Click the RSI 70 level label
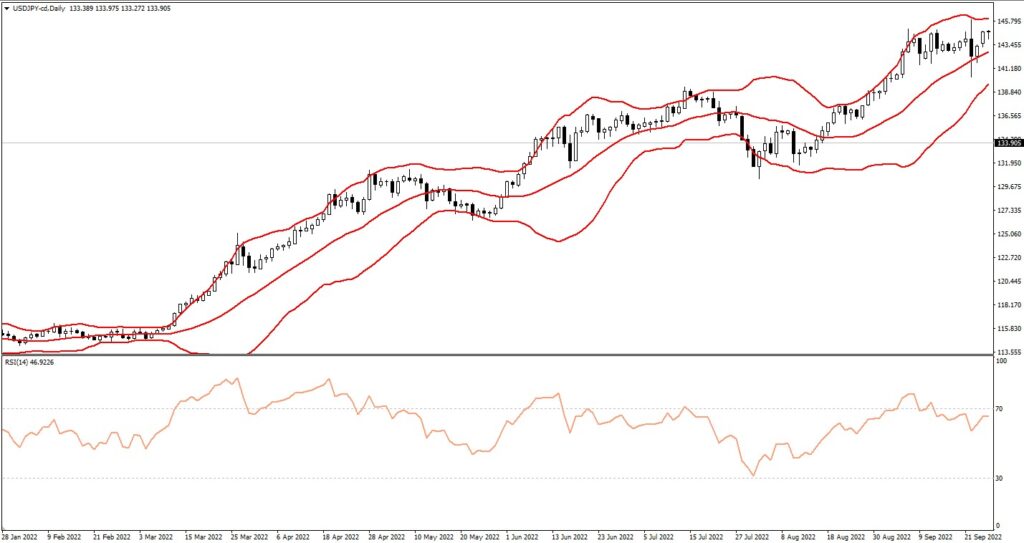This screenshot has width=1024, height=543. [x=1000, y=409]
